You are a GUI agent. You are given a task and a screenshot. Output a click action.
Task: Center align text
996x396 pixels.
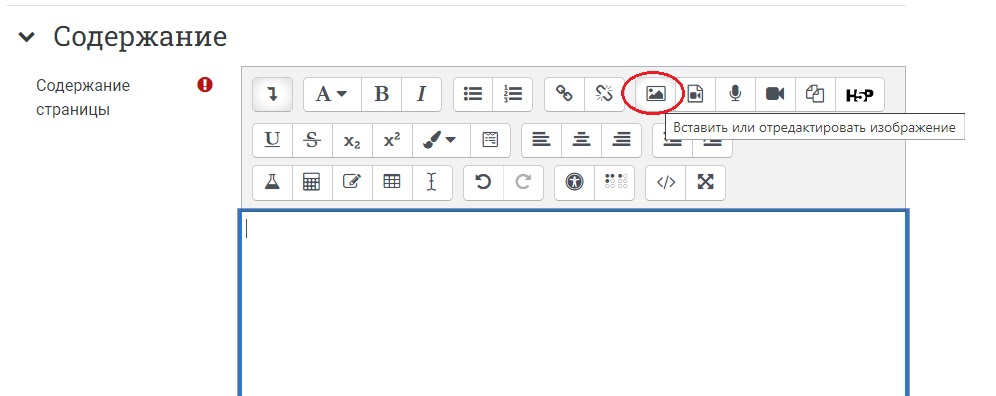581,140
